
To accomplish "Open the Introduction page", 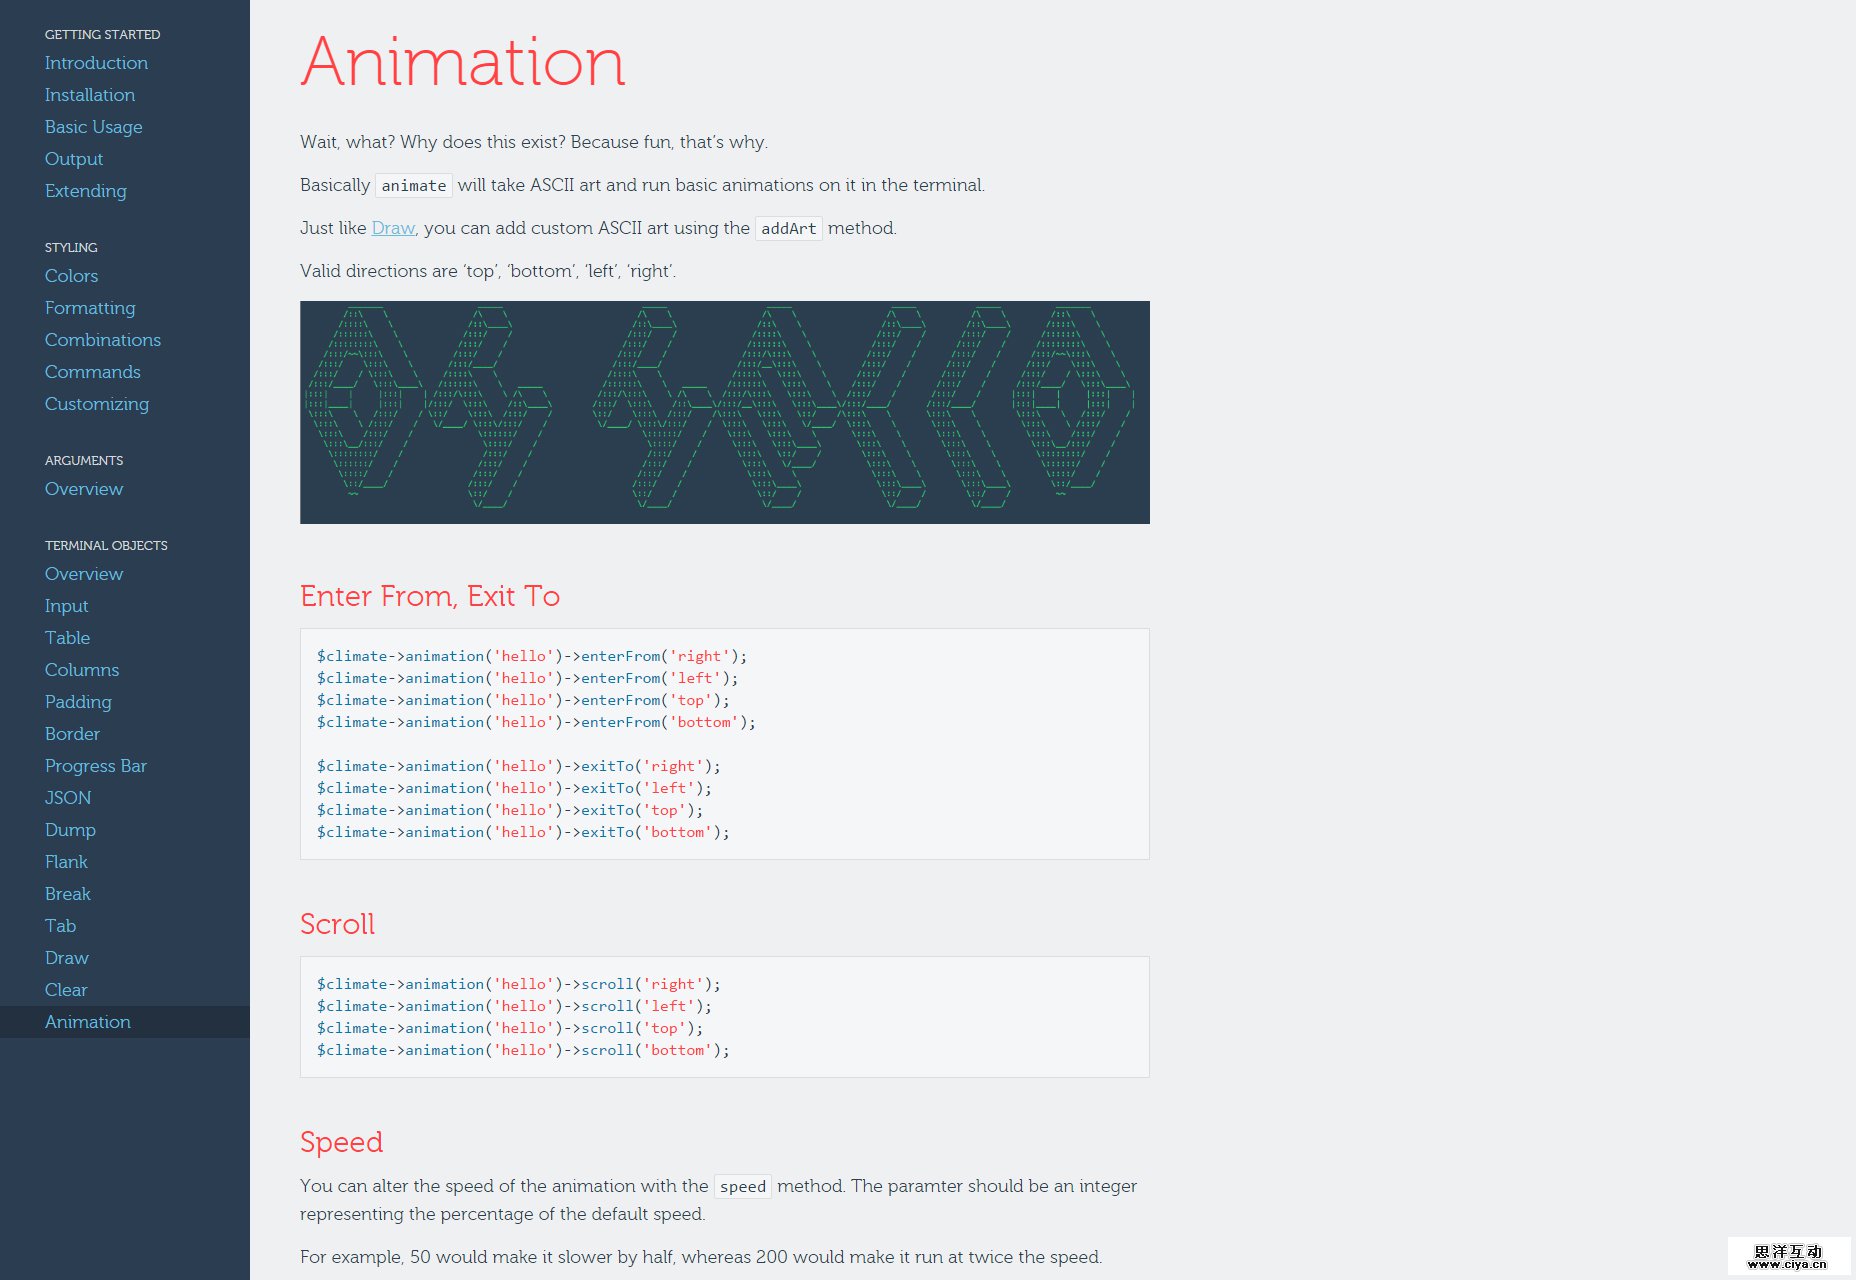I will [96, 63].
